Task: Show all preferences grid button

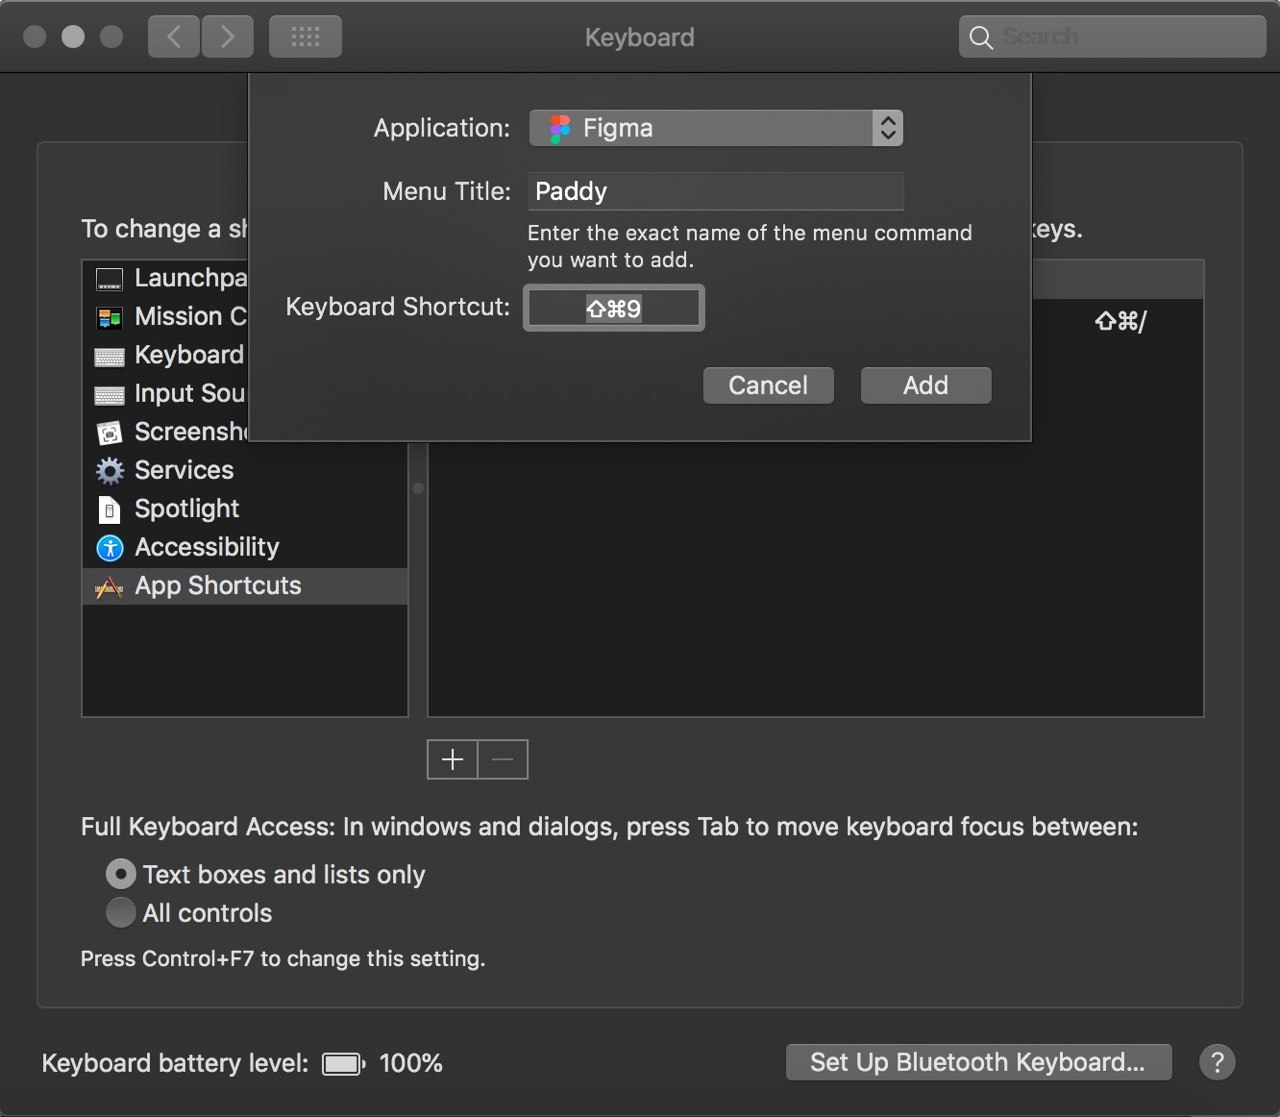Action: [x=305, y=37]
